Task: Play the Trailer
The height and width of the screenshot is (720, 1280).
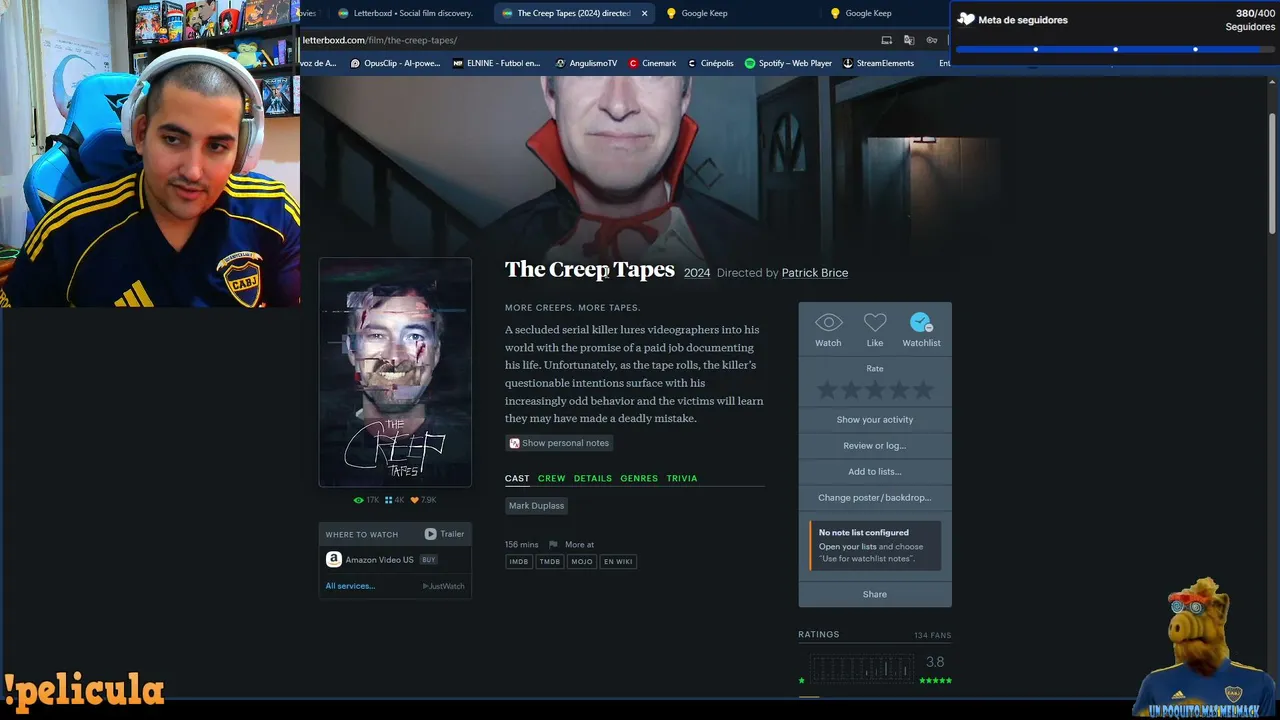Action: tap(444, 534)
